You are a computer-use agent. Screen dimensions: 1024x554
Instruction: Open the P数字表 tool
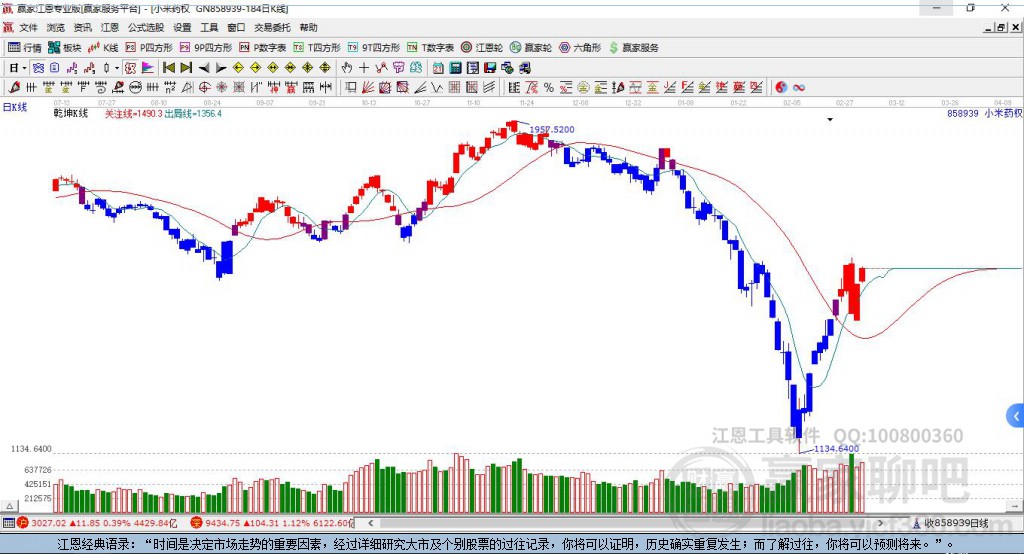(x=263, y=48)
